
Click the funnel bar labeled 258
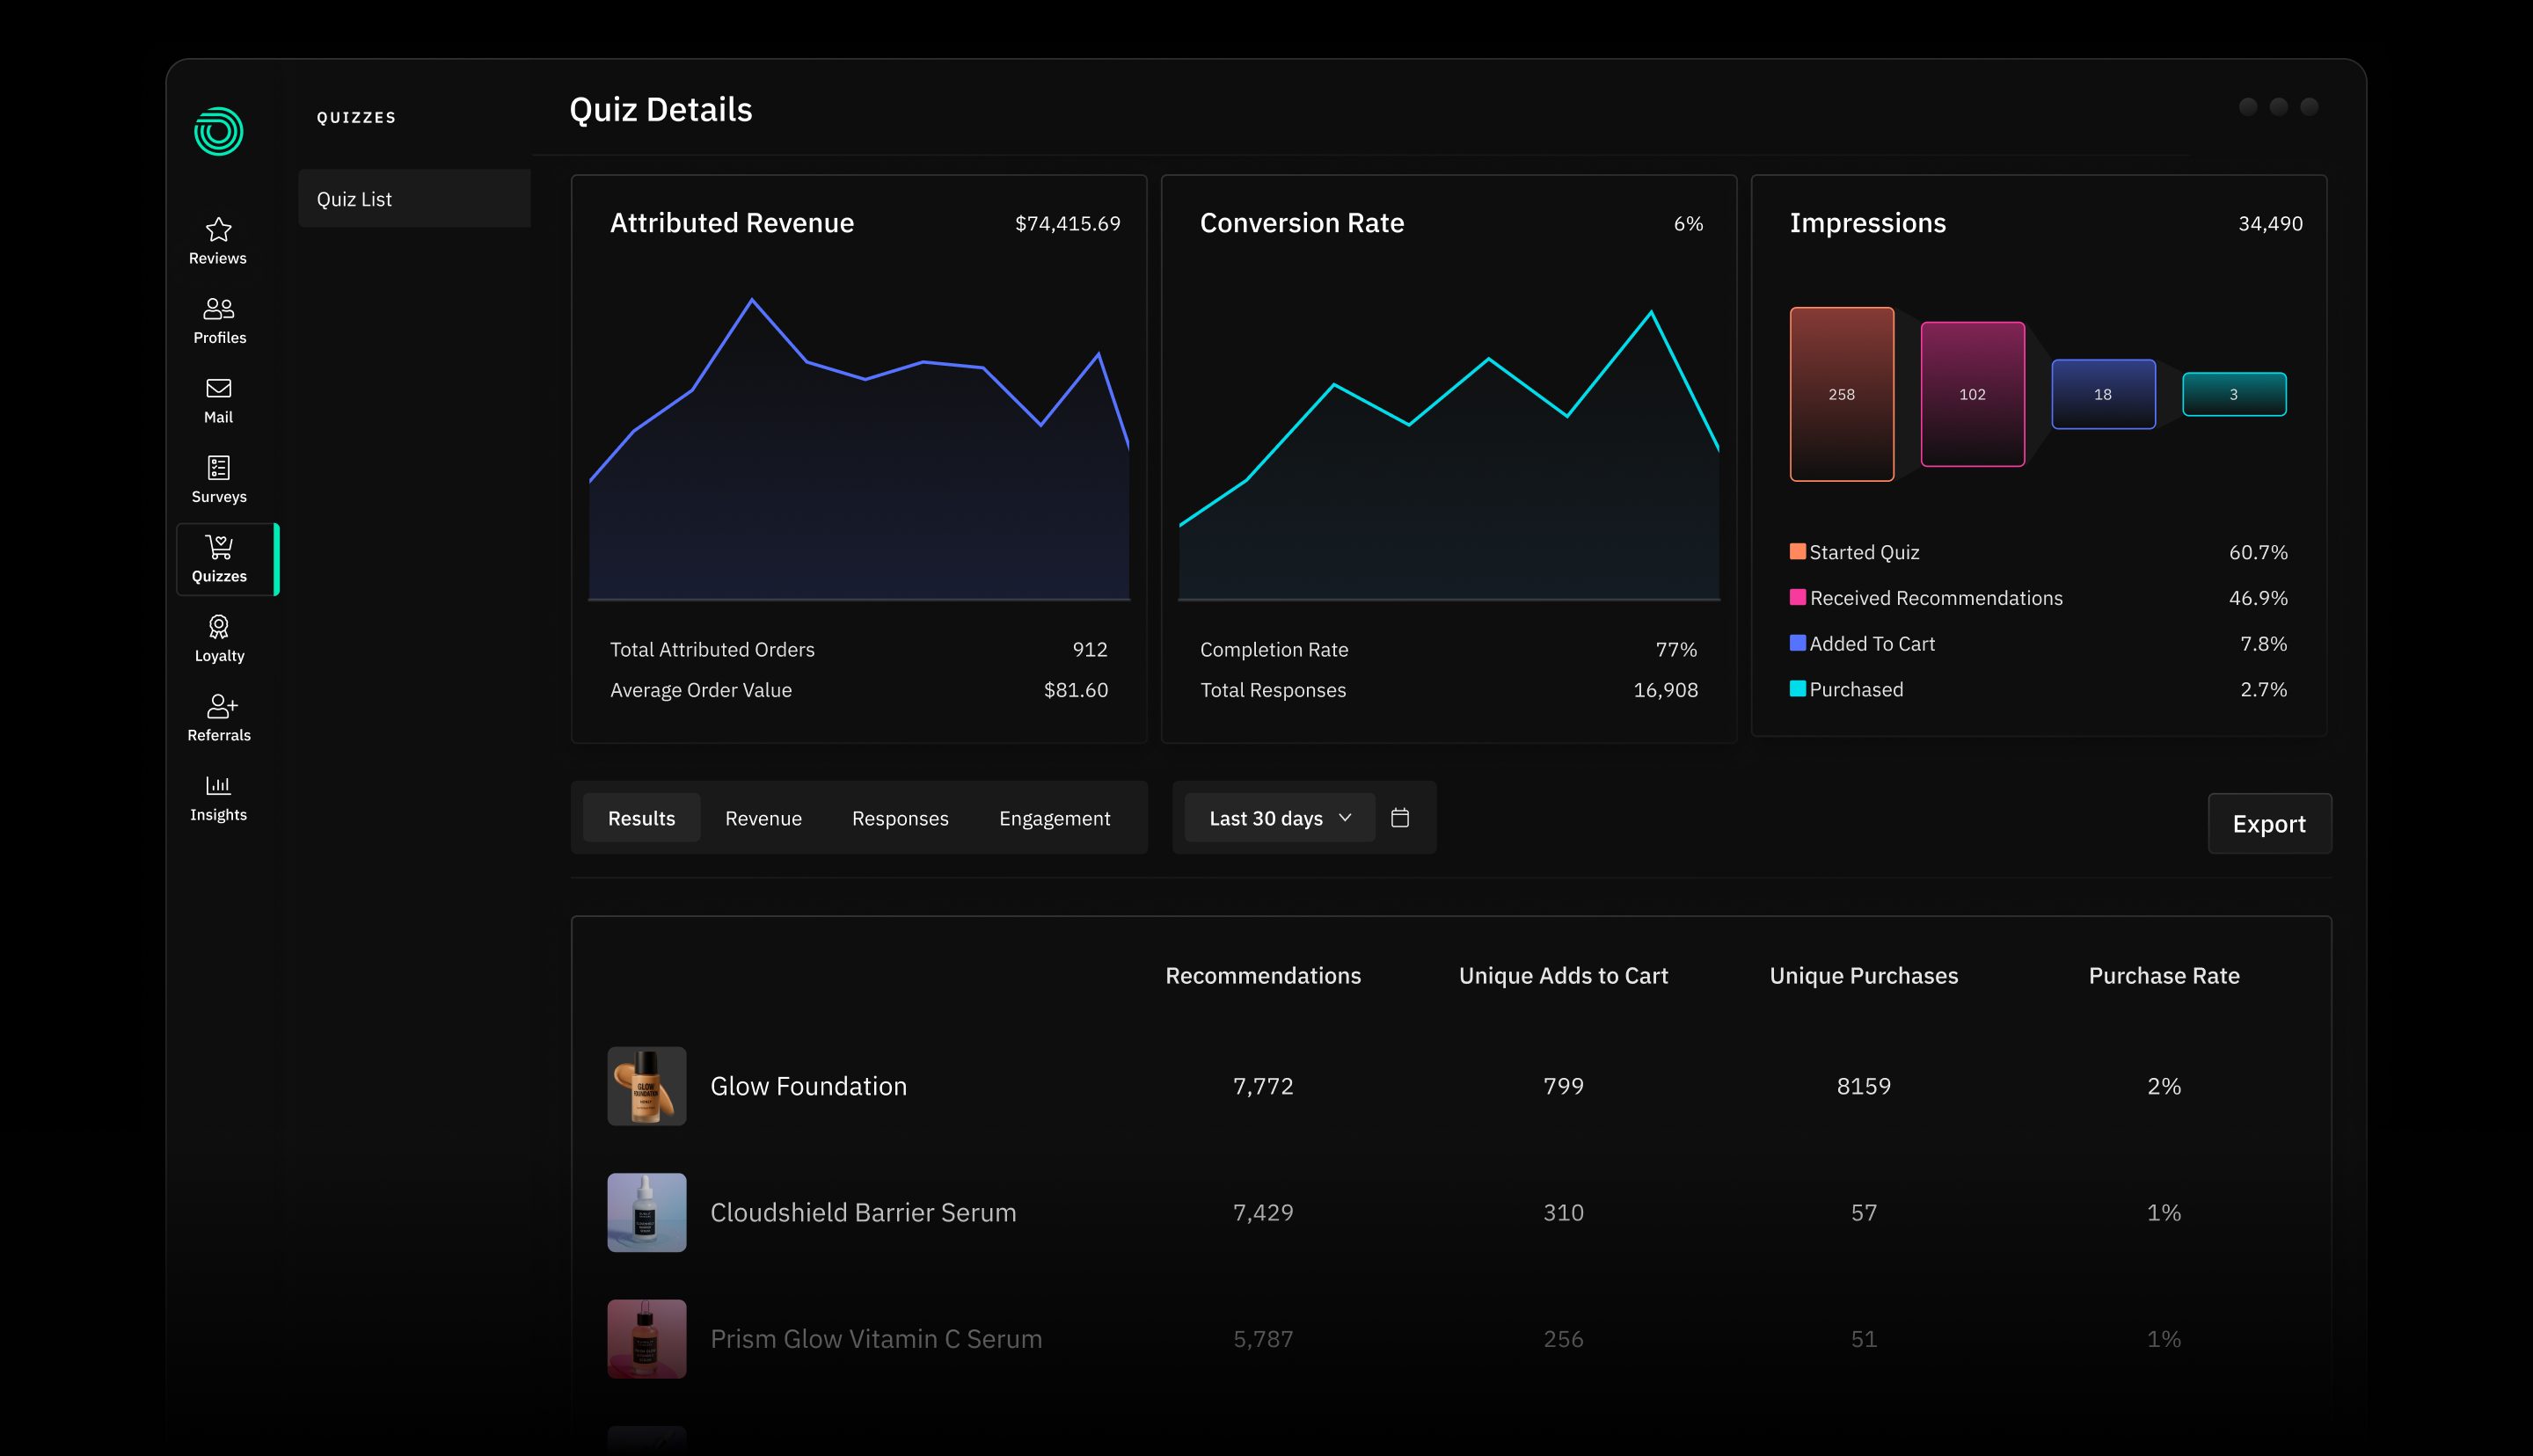[x=1842, y=394]
